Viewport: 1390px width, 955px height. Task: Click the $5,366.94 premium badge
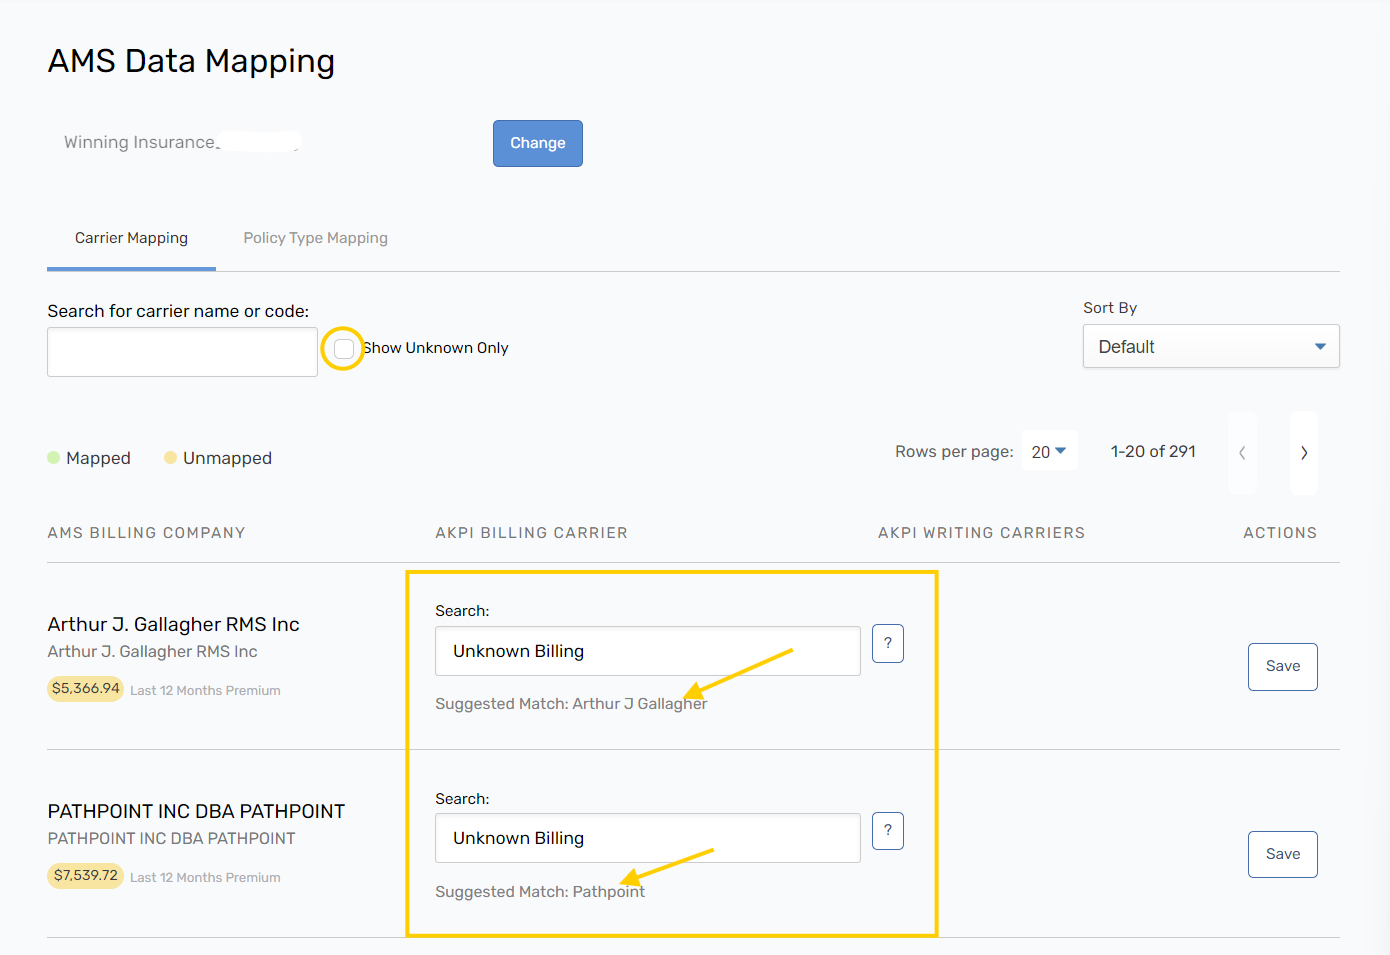(86, 688)
